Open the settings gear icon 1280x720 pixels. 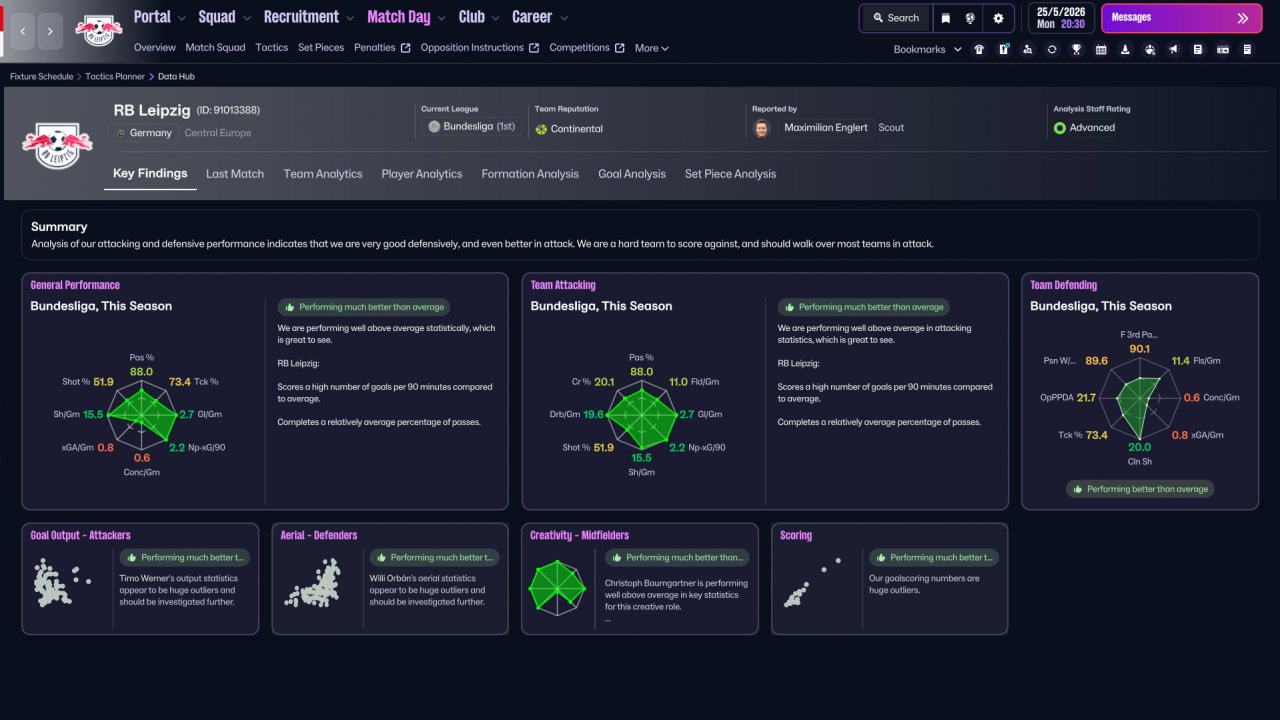pyautogui.click(x=998, y=18)
